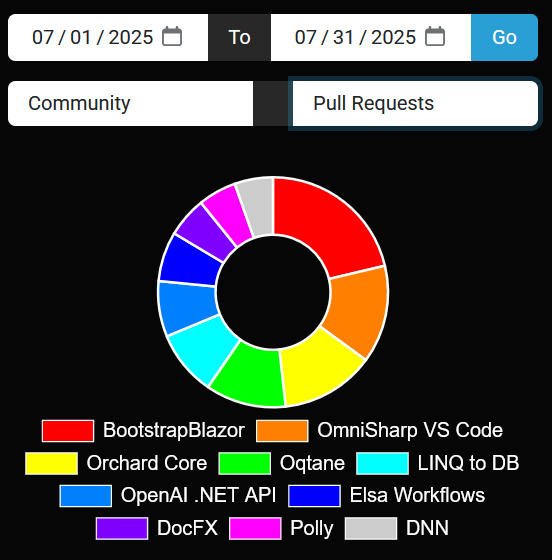Click the OmniSharp VS Code legend label
Screen dimensions: 552x560
410,430
